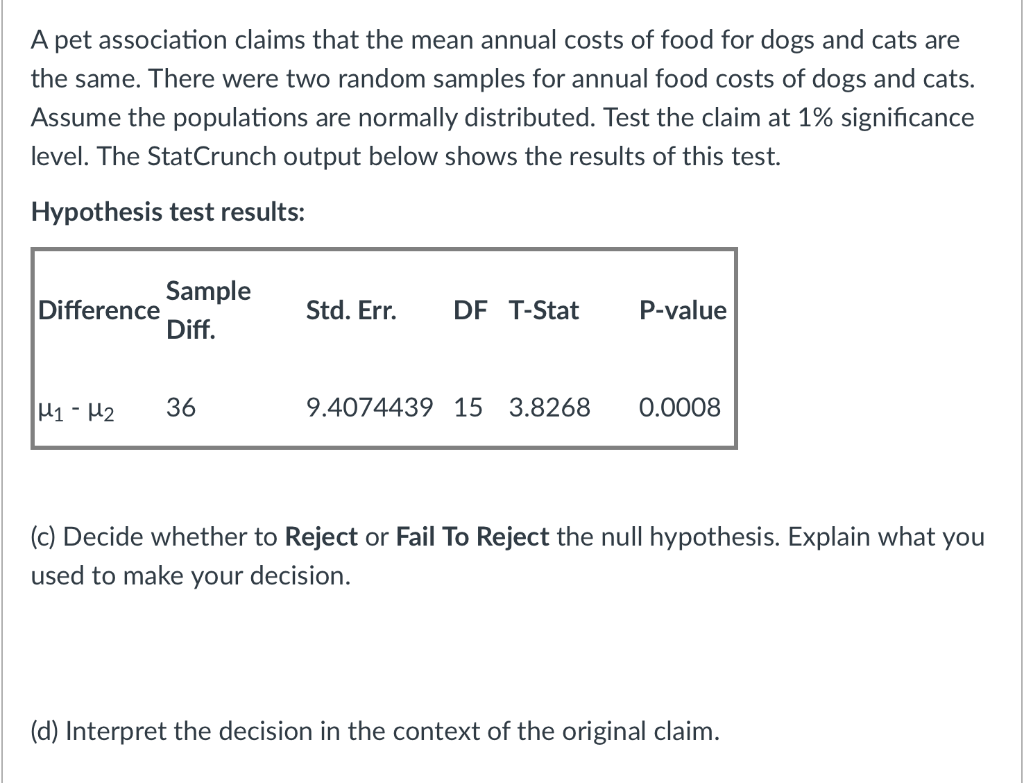Select the Sample Diff. column header
Image resolution: width=1024 pixels, height=783 pixels.
tap(208, 310)
